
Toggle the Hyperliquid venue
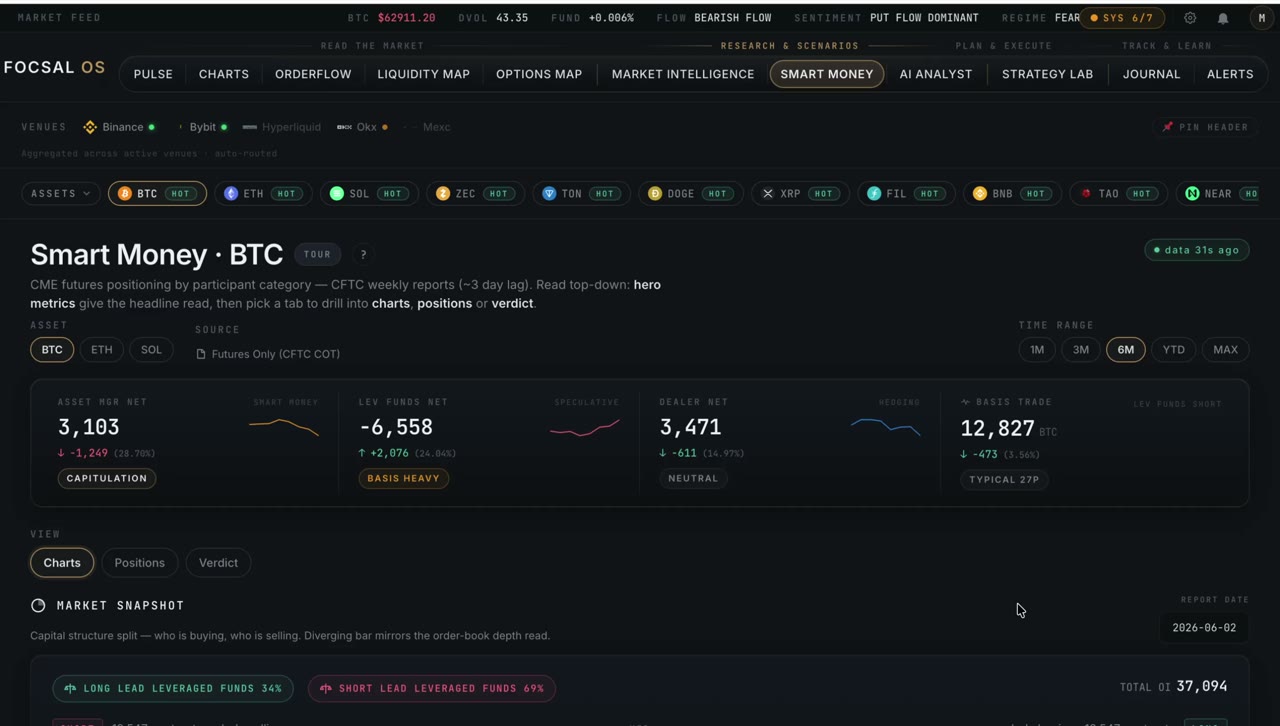[x=282, y=127]
